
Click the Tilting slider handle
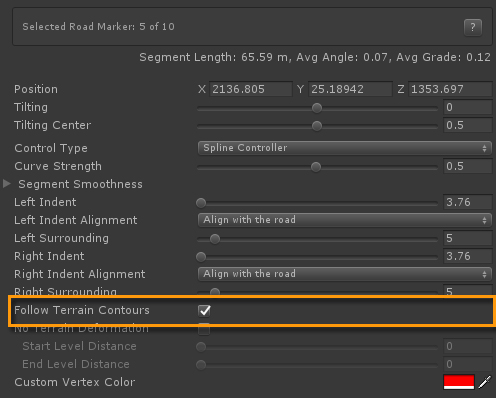[317, 108]
